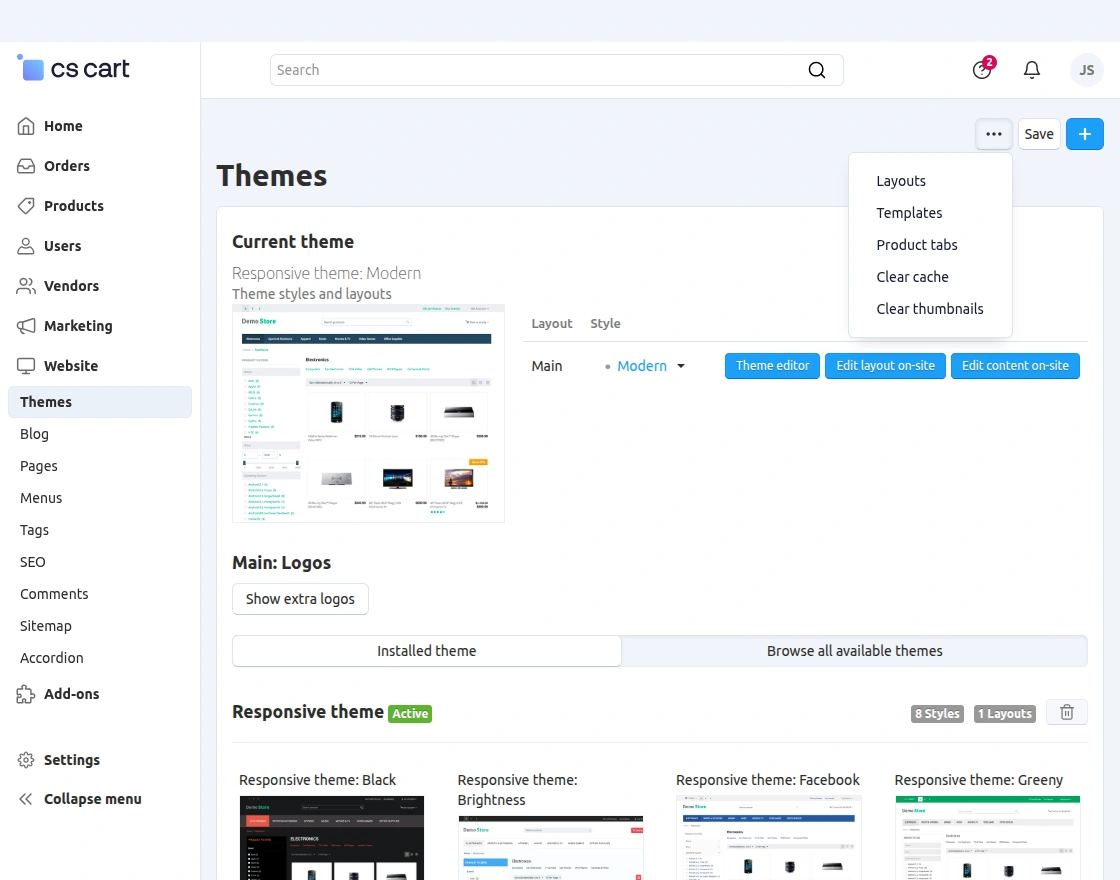Click the Marketing megaphone icon in sidebar
The width and height of the screenshot is (1120, 880).
[26, 326]
